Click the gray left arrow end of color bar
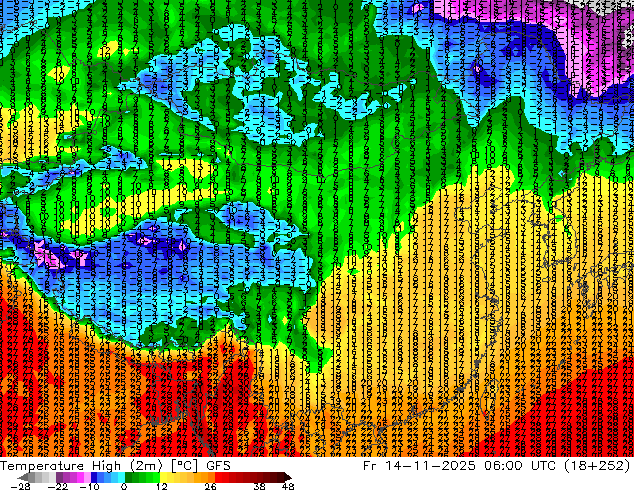 click(23, 477)
